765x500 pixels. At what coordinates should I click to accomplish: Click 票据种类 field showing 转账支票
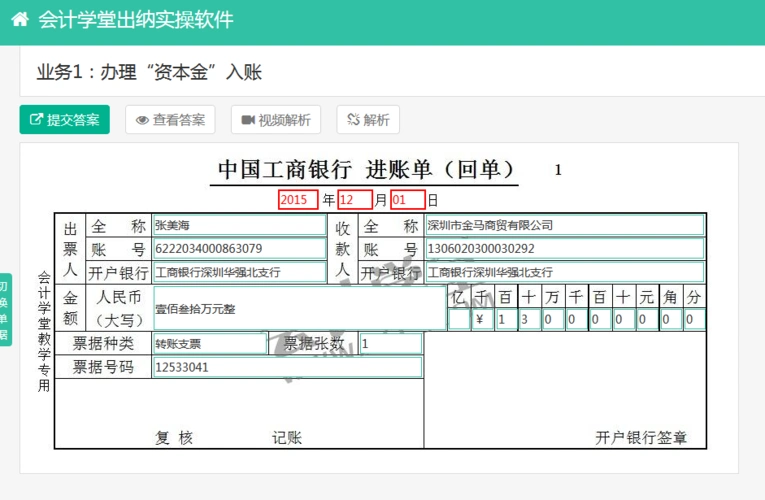210,344
